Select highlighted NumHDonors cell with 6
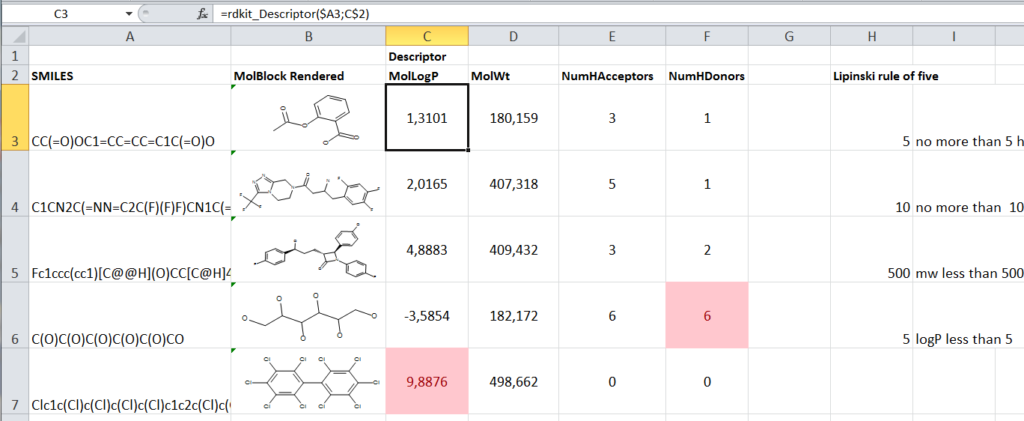The height and width of the screenshot is (421, 1024). pyautogui.click(x=707, y=315)
